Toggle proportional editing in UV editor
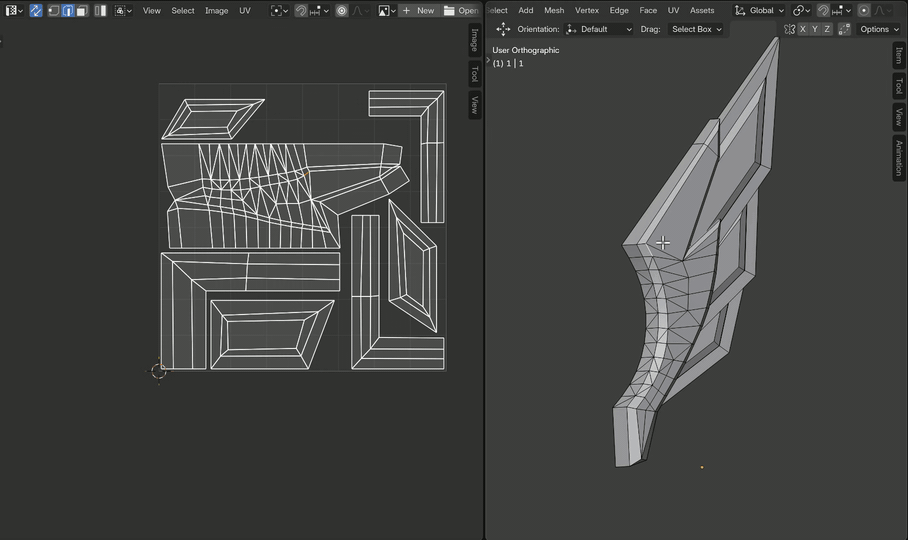The height and width of the screenshot is (540, 908). point(342,10)
